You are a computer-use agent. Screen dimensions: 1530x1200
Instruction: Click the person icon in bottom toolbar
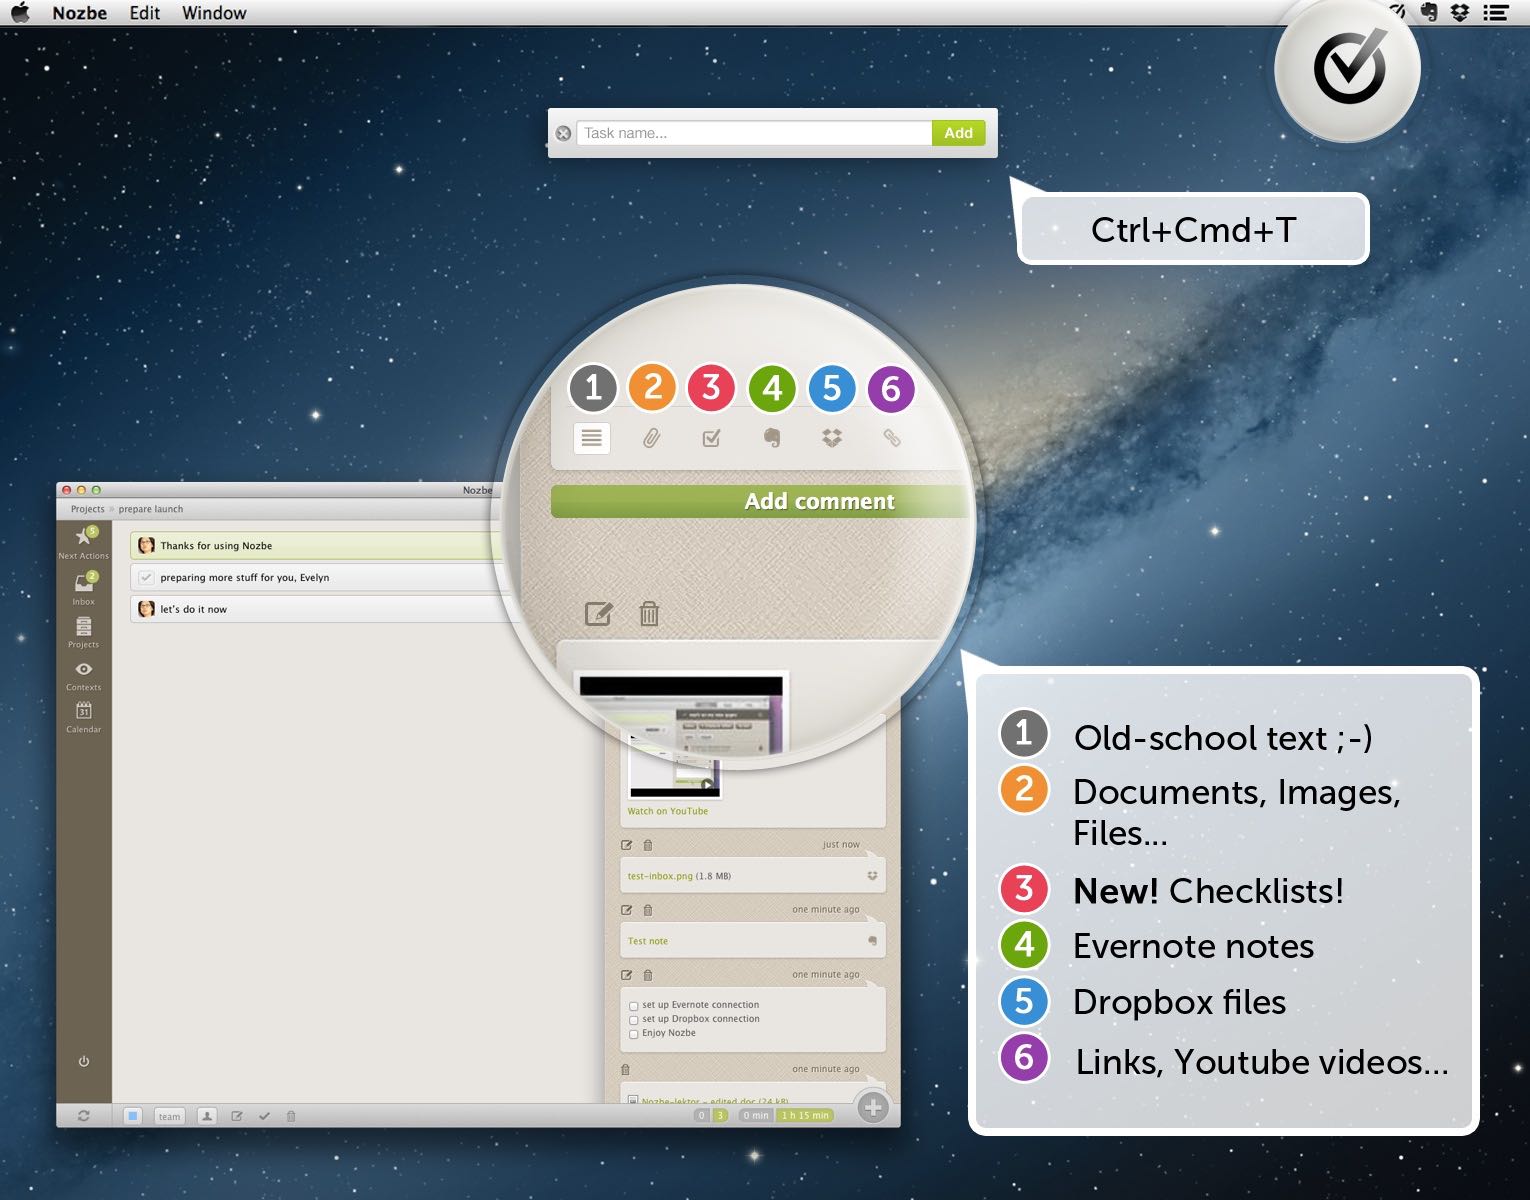[207, 1116]
